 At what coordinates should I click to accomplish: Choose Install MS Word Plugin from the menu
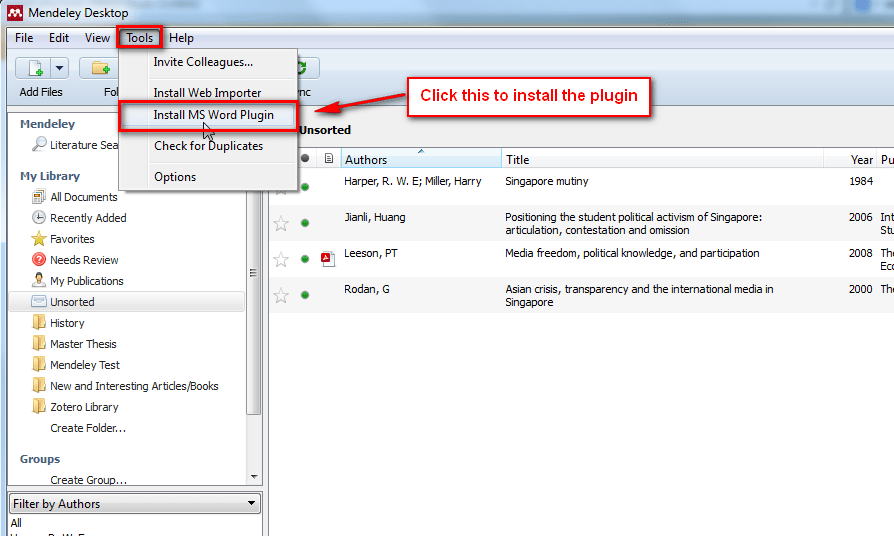[213, 115]
